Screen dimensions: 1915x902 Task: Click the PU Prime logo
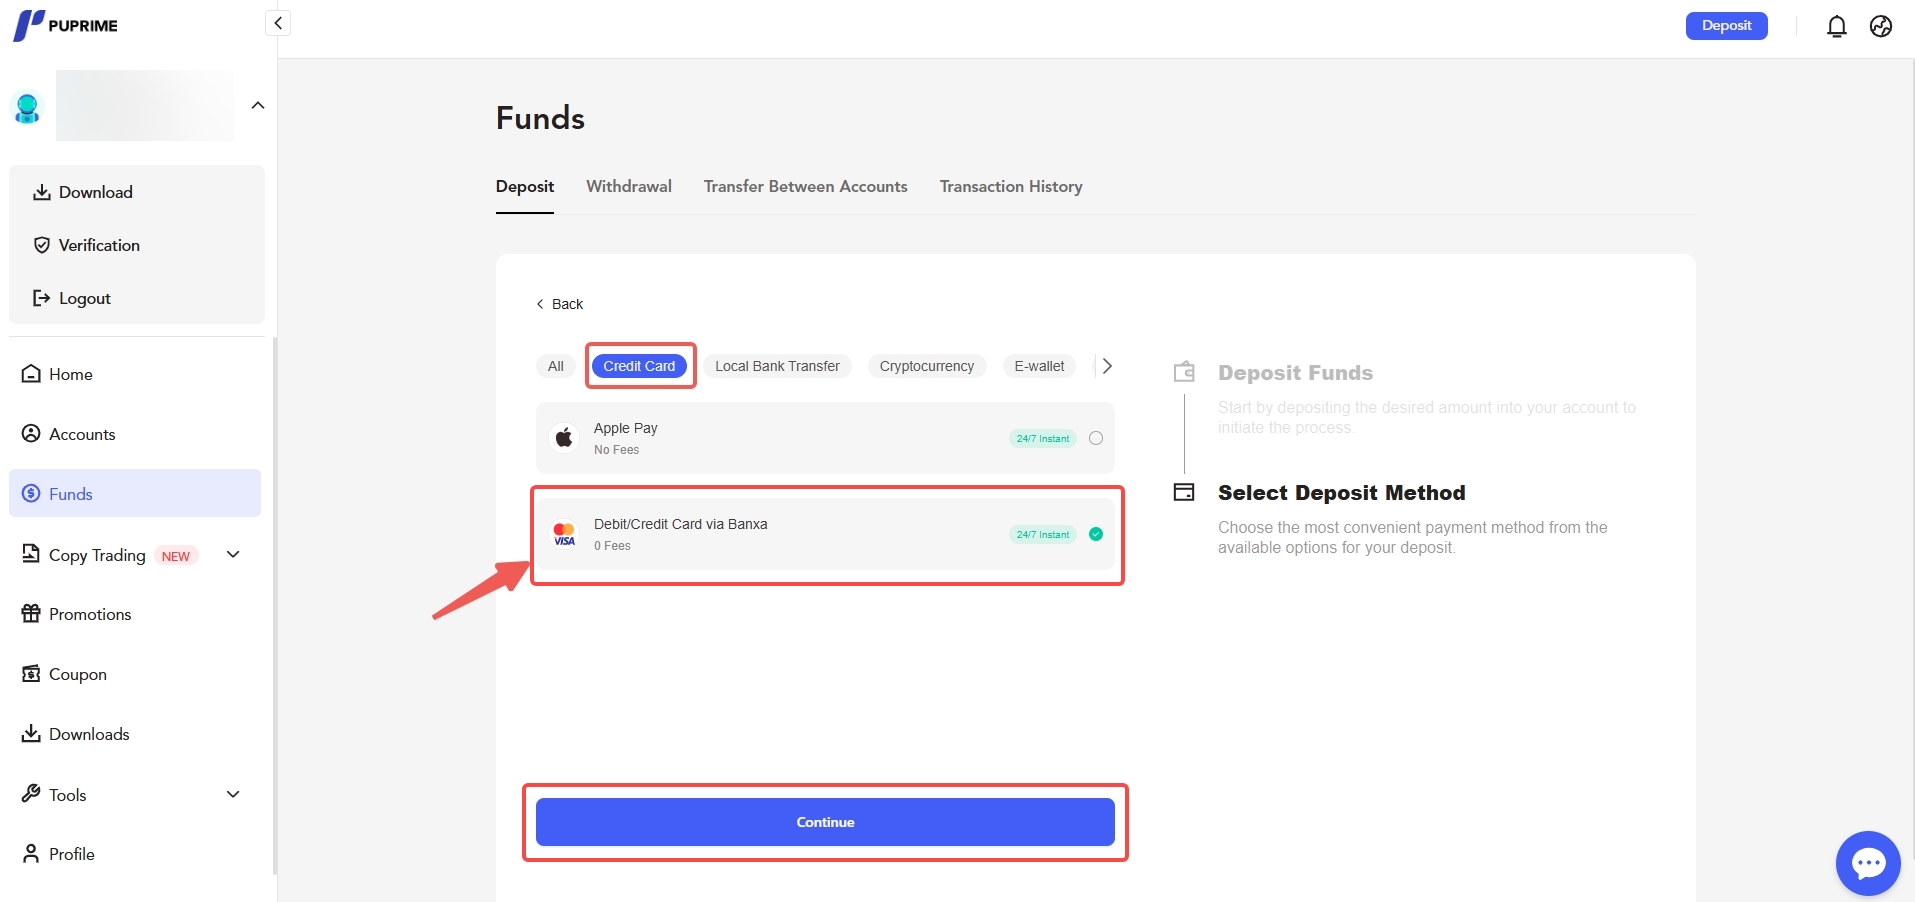(x=66, y=25)
